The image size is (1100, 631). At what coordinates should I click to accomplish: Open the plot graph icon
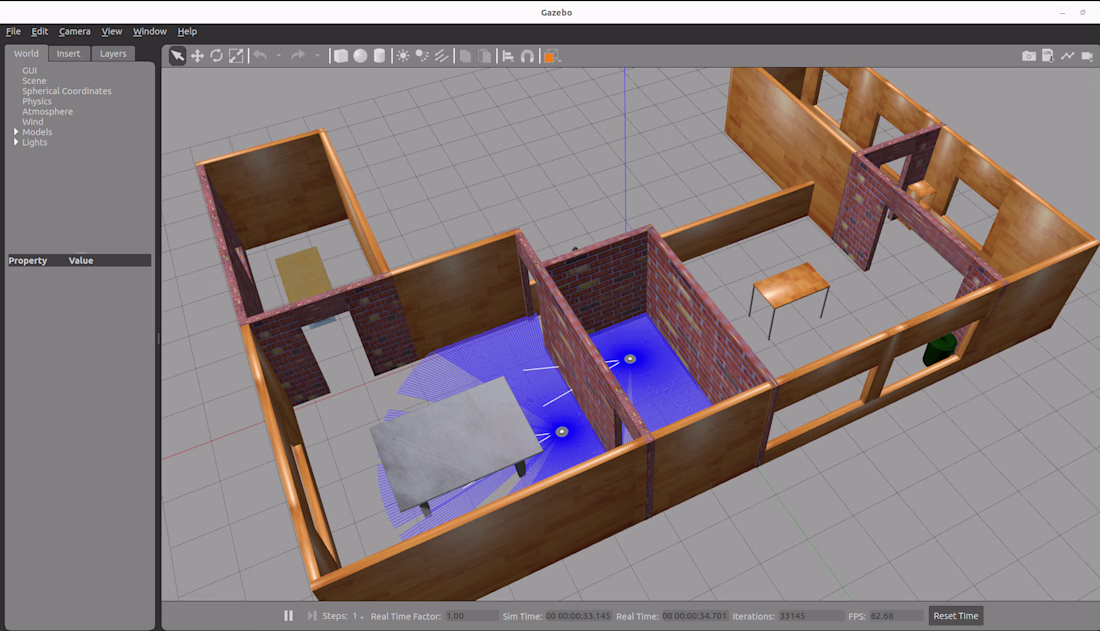[x=1067, y=56]
